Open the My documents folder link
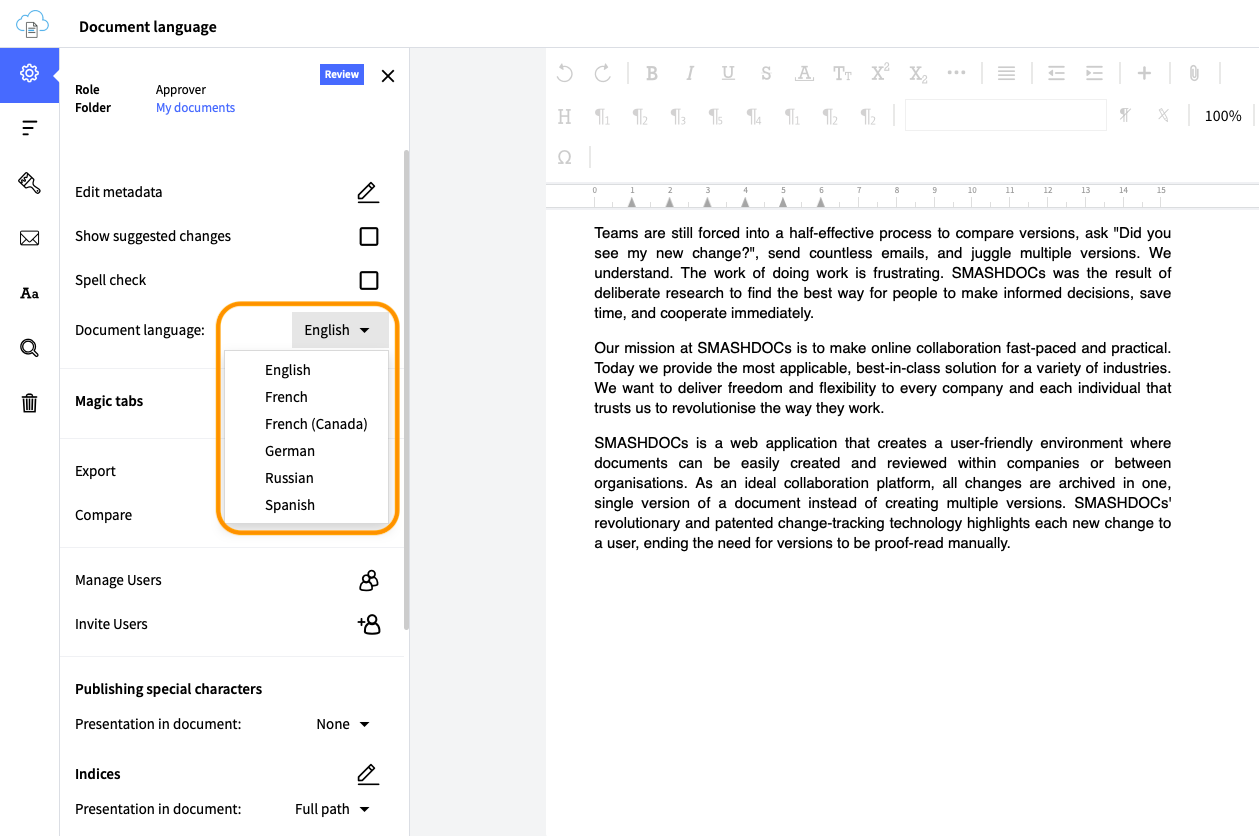This screenshot has width=1259, height=836. 195,108
